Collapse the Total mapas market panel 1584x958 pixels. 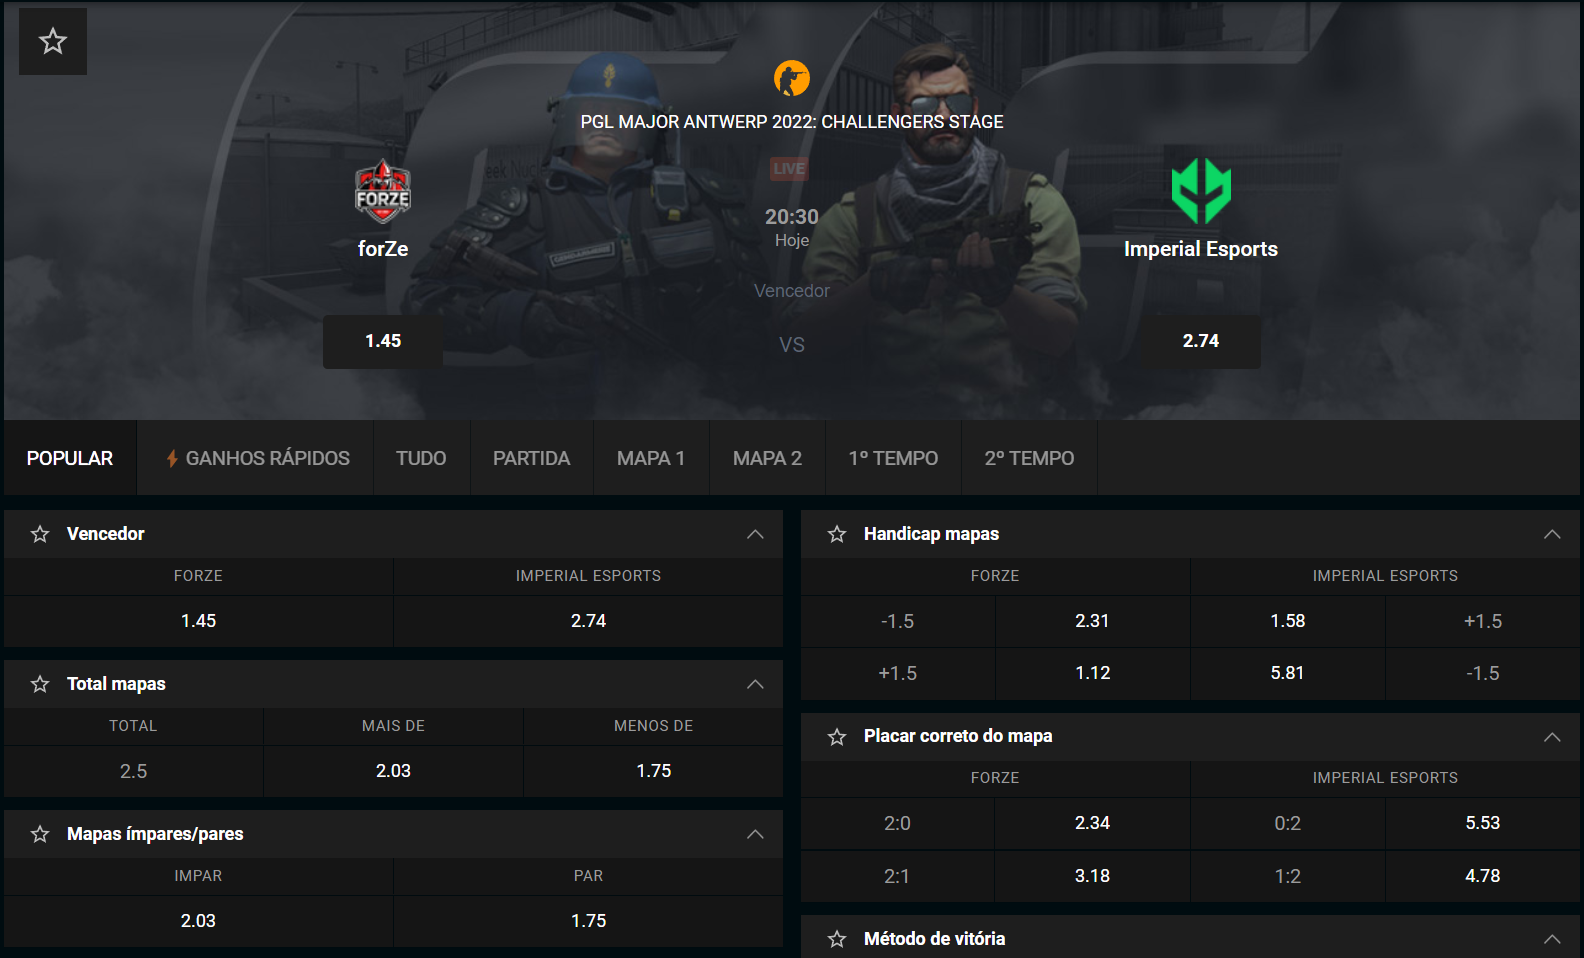point(755,684)
